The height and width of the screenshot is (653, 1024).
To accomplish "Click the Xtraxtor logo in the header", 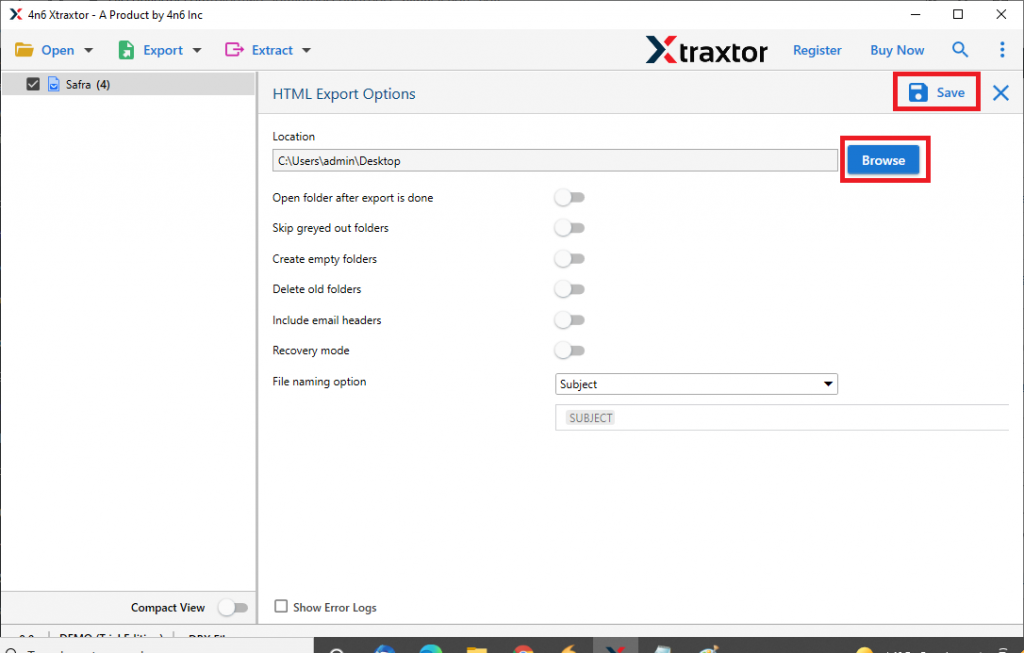I will point(706,50).
